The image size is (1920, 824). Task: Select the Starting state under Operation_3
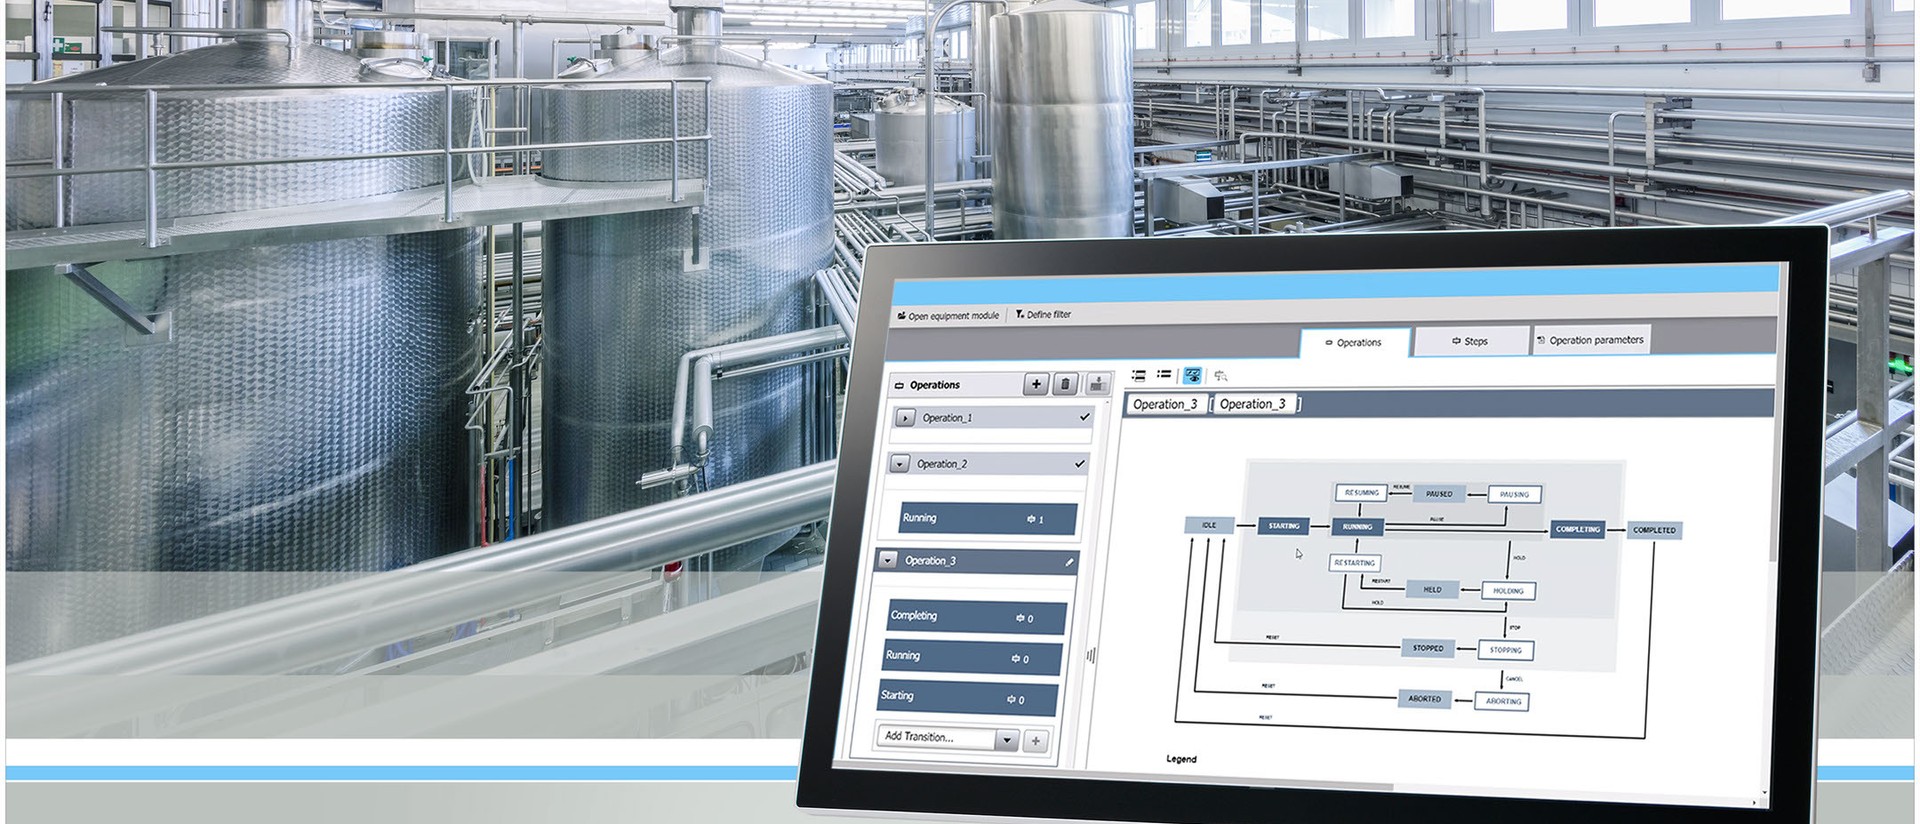(967, 697)
